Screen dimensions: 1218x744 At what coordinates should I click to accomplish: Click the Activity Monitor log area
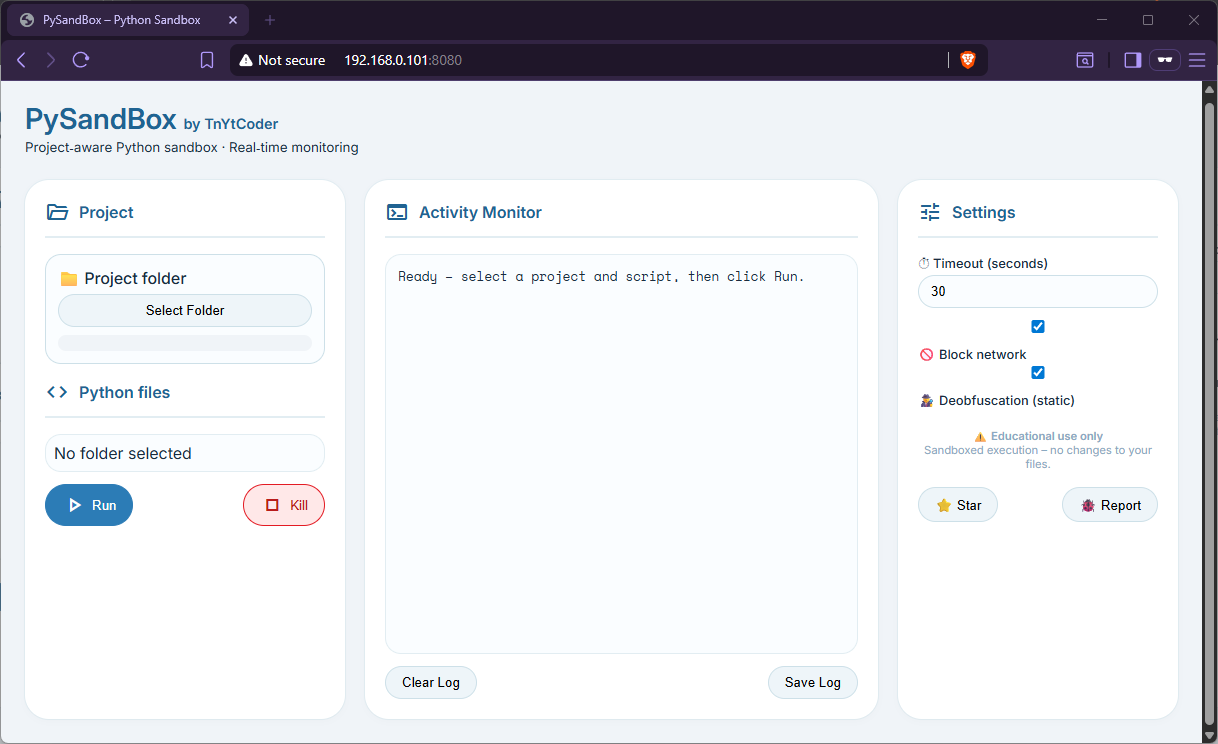[x=621, y=454]
